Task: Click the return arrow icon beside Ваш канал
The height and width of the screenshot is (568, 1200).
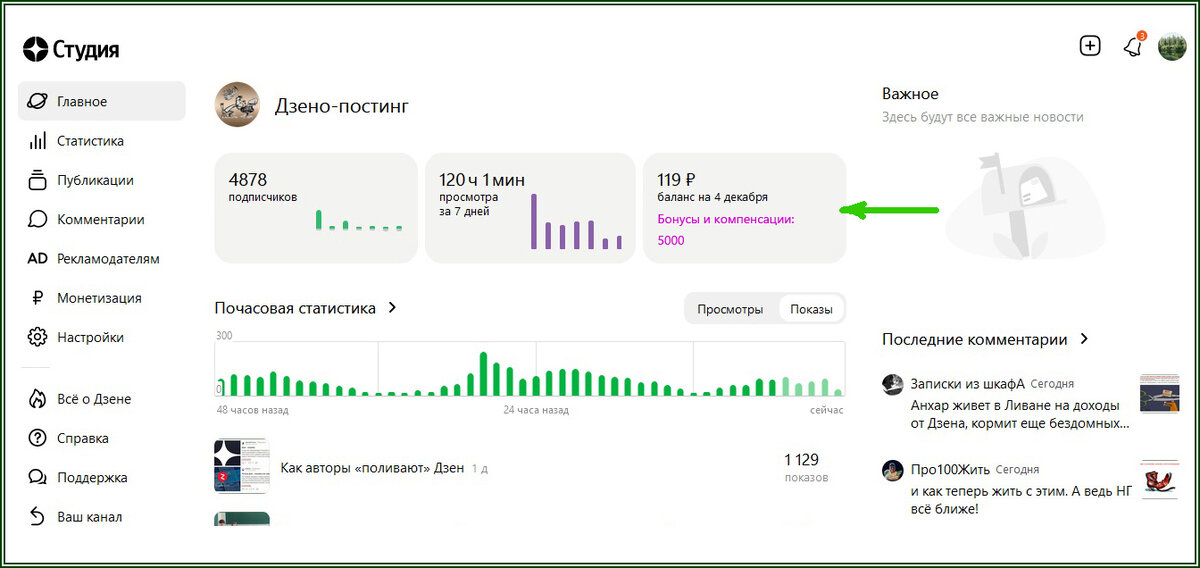Action: (38, 517)
